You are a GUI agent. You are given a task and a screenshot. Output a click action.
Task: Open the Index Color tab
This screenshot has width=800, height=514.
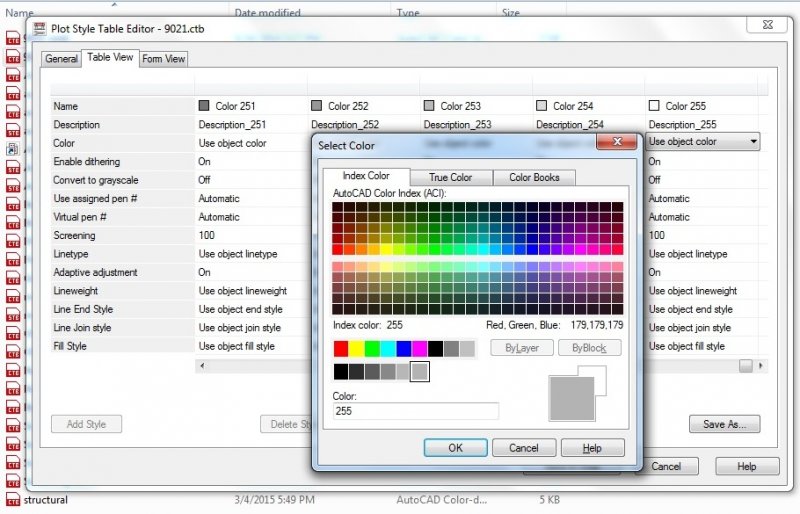(x=366, y=176)
